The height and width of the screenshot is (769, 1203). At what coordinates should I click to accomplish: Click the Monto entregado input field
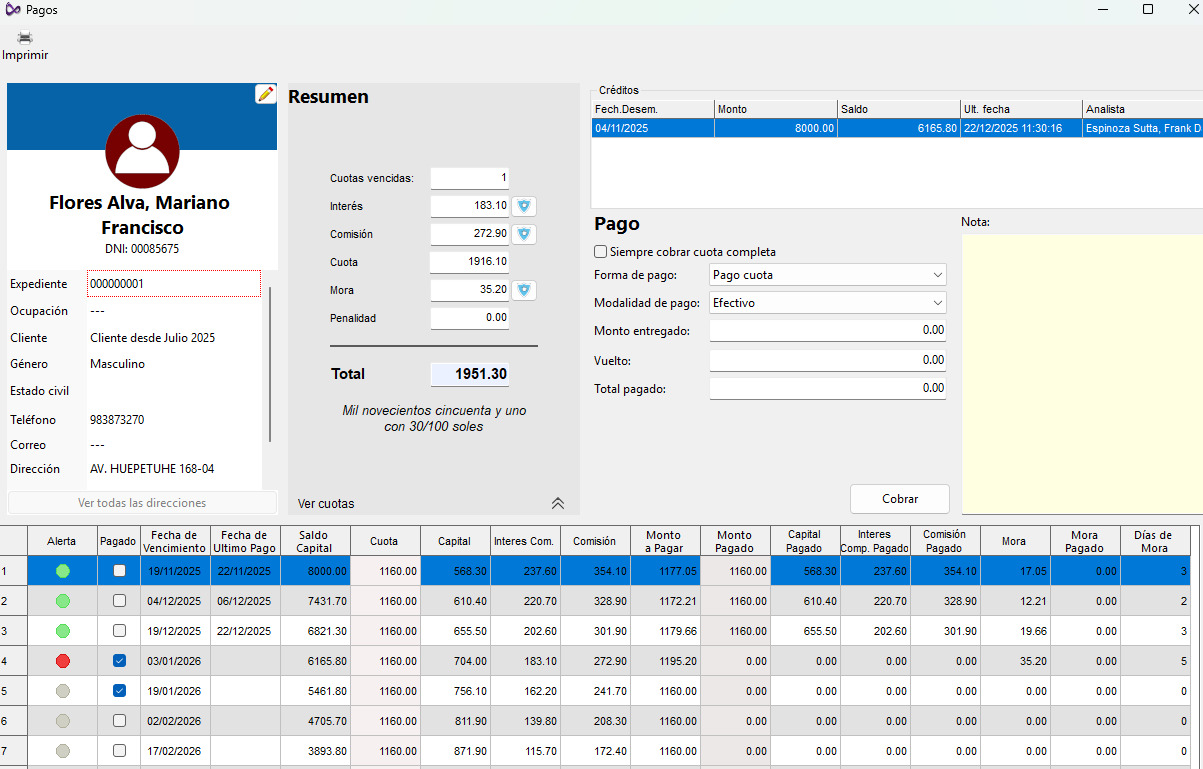click(827, 330)
